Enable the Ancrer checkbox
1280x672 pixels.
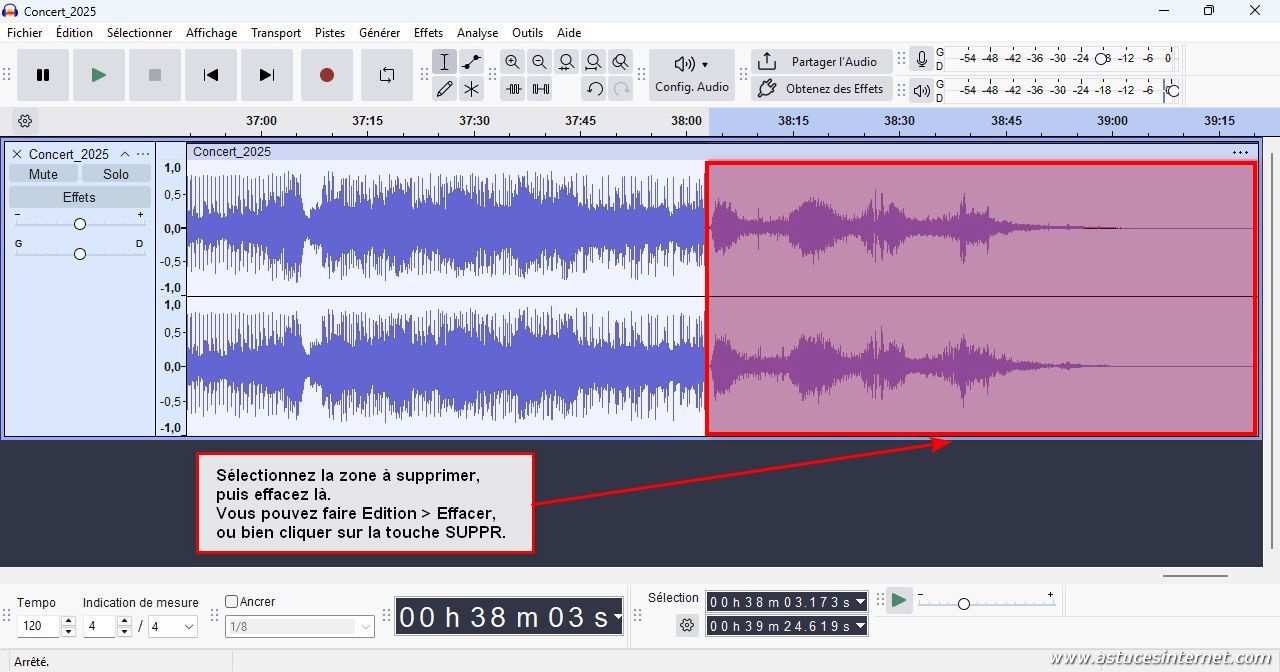232,602
